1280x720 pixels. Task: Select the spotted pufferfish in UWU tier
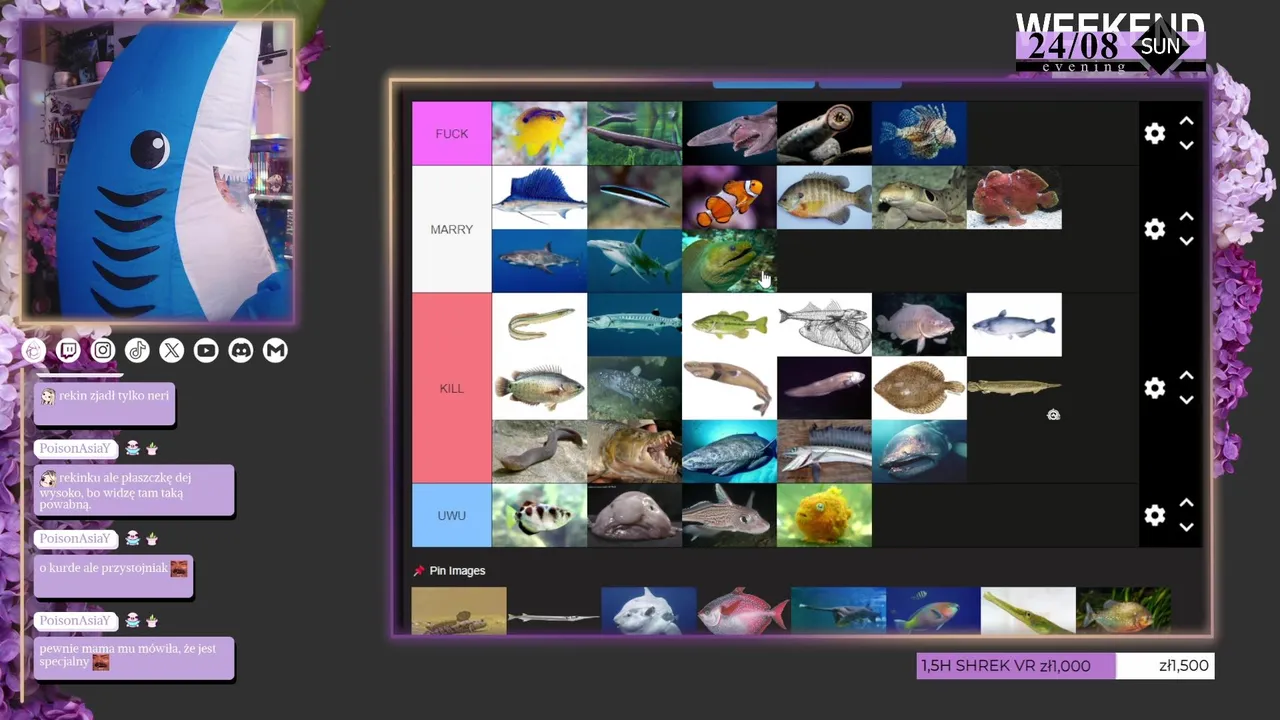point(540,515)
